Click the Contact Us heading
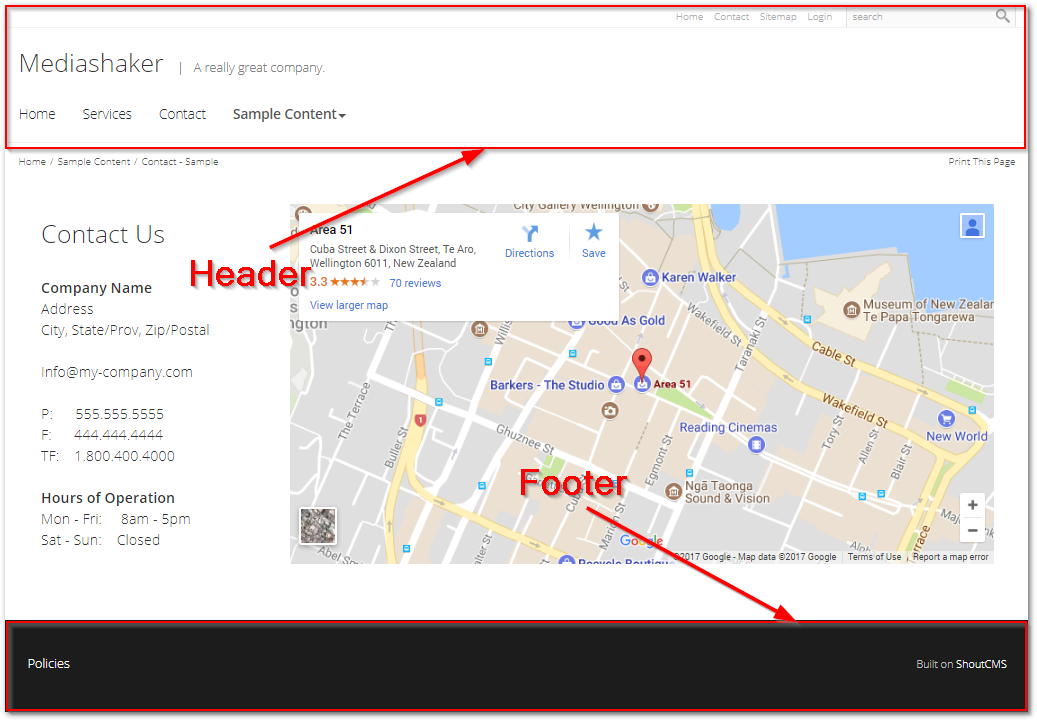The height and width of the screenshot is (721, 1037). pos(103,234)
